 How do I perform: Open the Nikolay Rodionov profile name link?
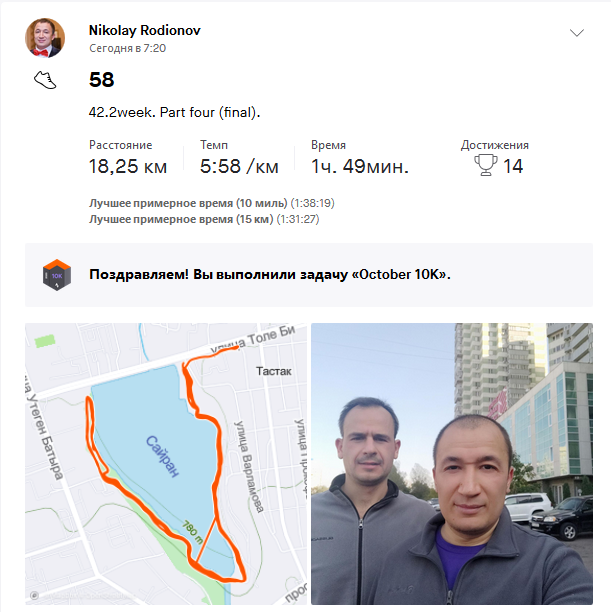[x=144, y=30]
